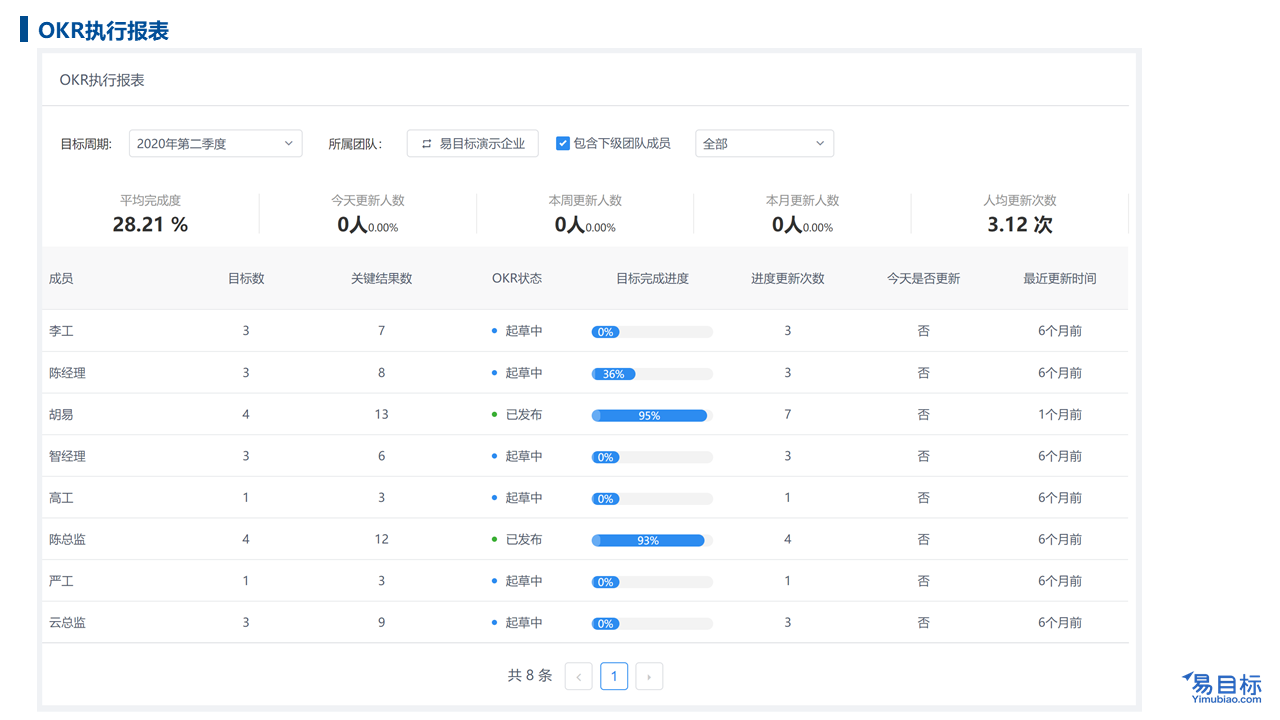Click the 本周更新人数 statistic label
The height and width of the screenshot is (720, 1280).
click(x=585, y=200)
